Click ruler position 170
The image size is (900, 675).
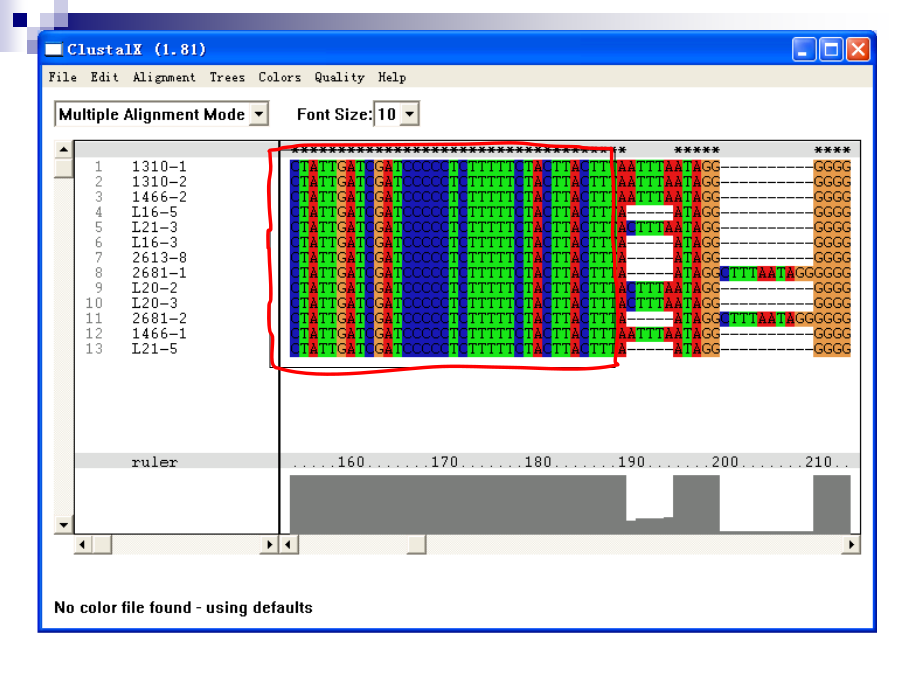444,462
